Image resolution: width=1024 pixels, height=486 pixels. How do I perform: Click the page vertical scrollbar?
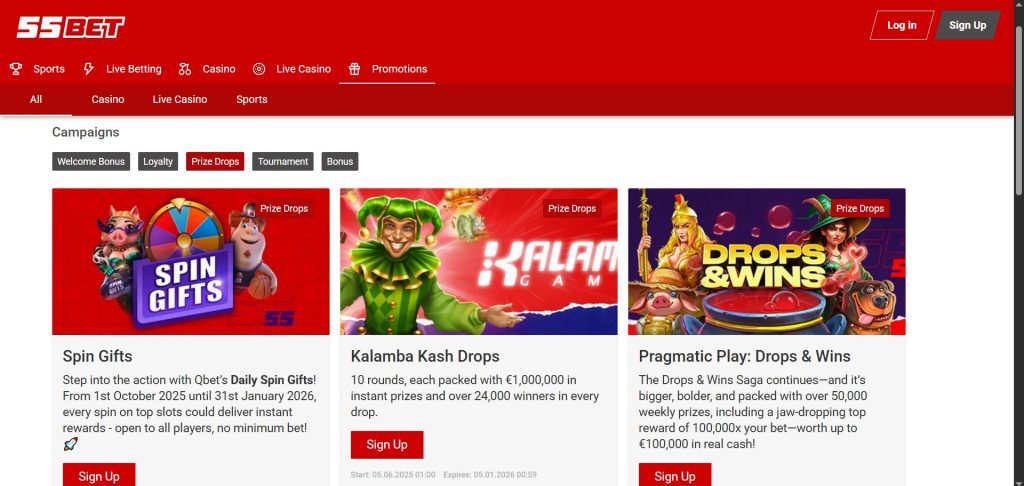[x=1019, y=243]
